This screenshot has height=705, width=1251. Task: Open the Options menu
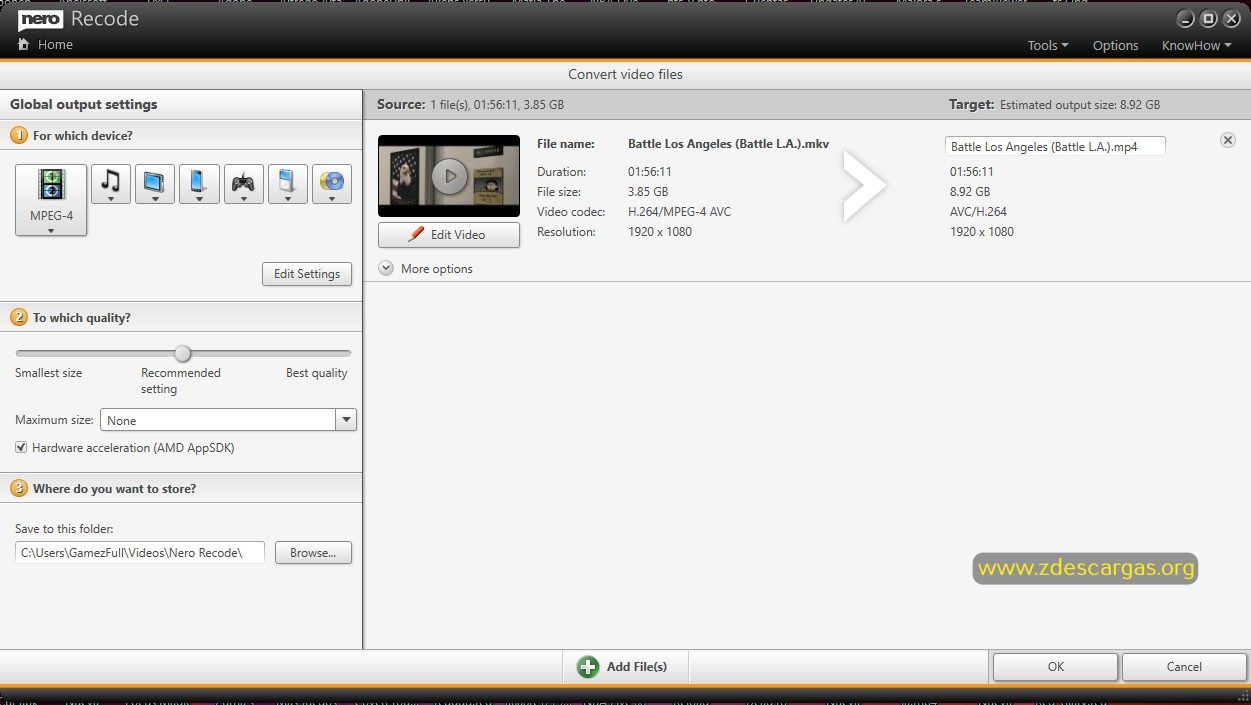(x=1115, y=45)
